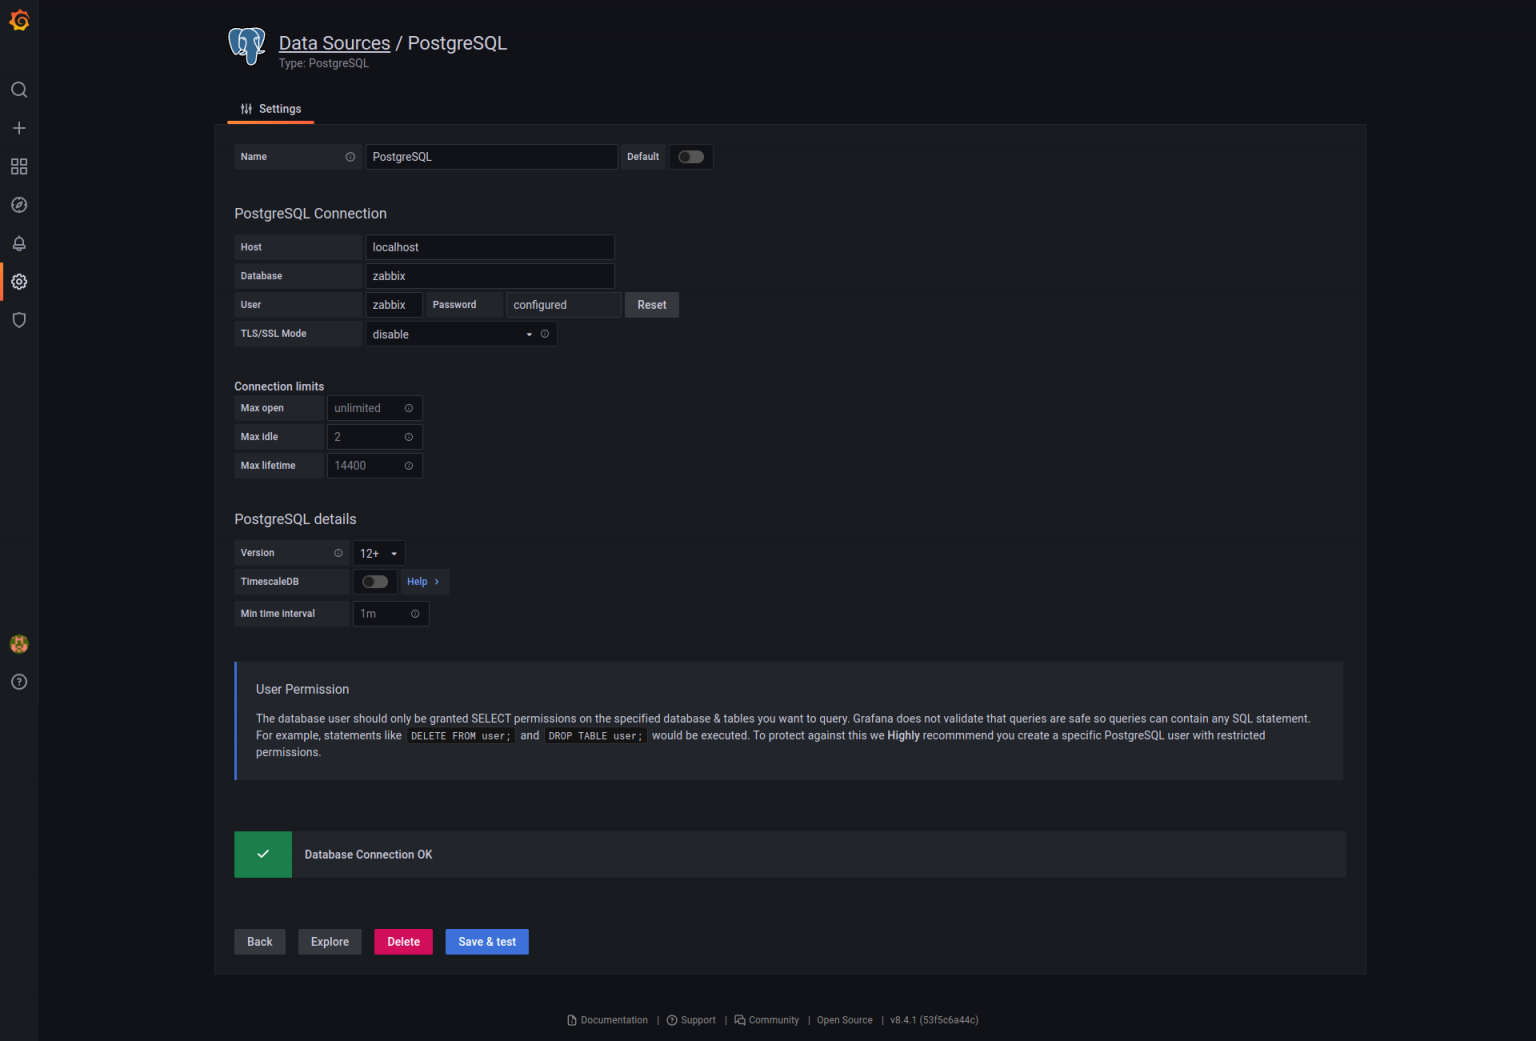Focus the Max lifetime input
Screen dimensions: 1536x1041
coord(375,466)
